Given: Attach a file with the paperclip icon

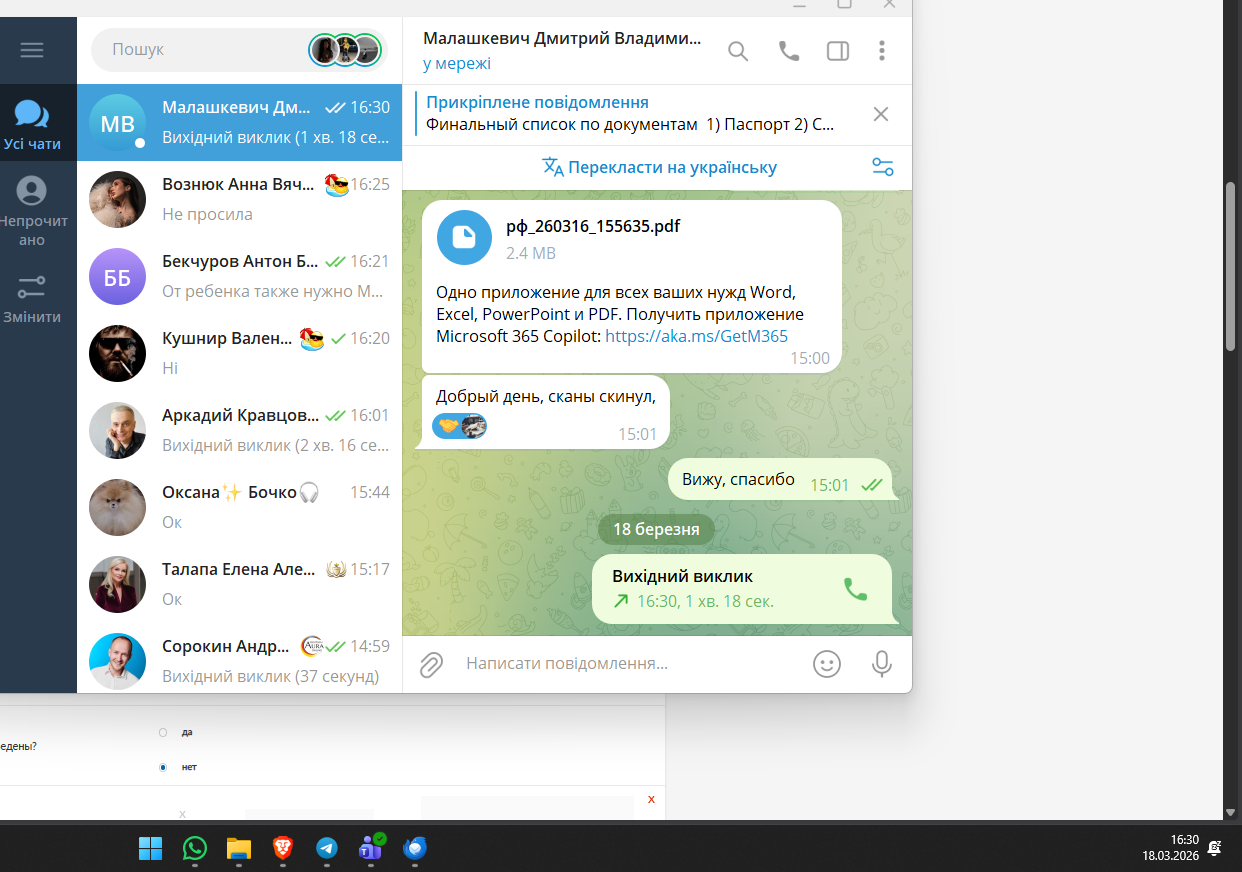Looking at the screenshot, I should [x=431, y=664].
